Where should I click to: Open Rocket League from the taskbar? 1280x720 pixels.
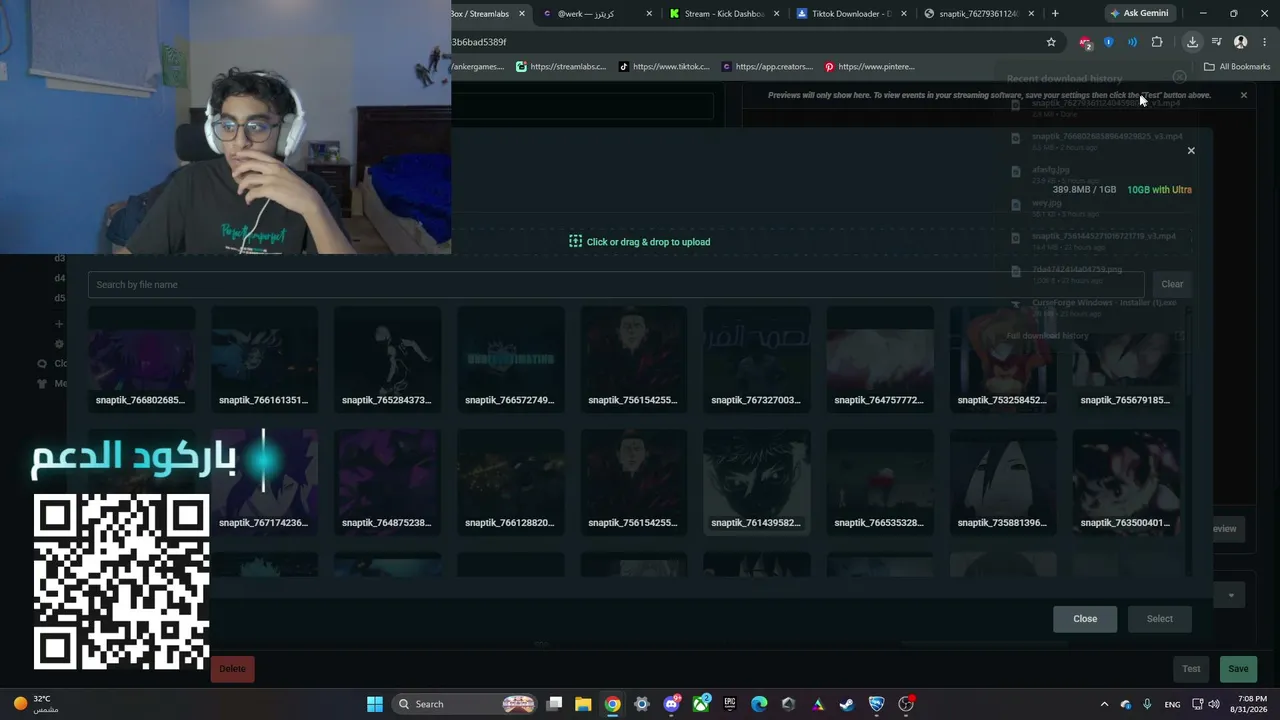click(877, 704)
